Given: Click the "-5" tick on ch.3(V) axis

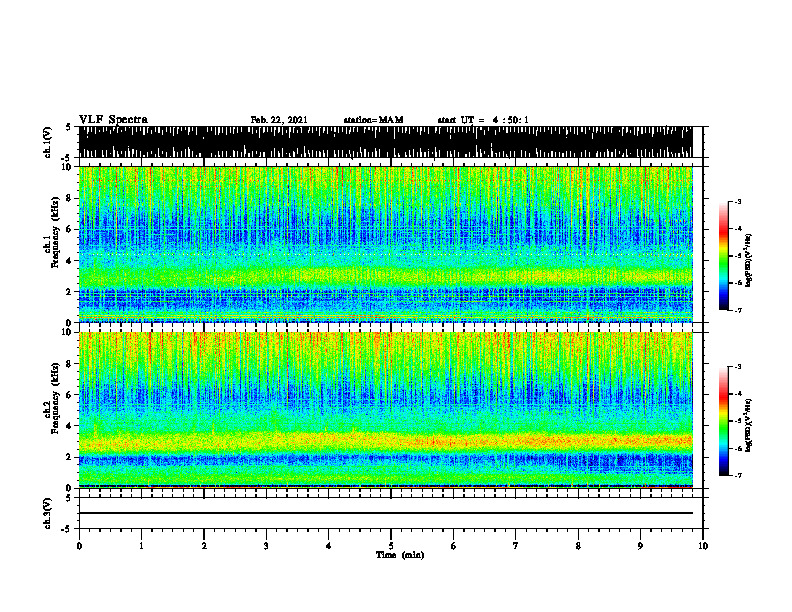Looking at the screenshot, I should (x=67, y=529).
